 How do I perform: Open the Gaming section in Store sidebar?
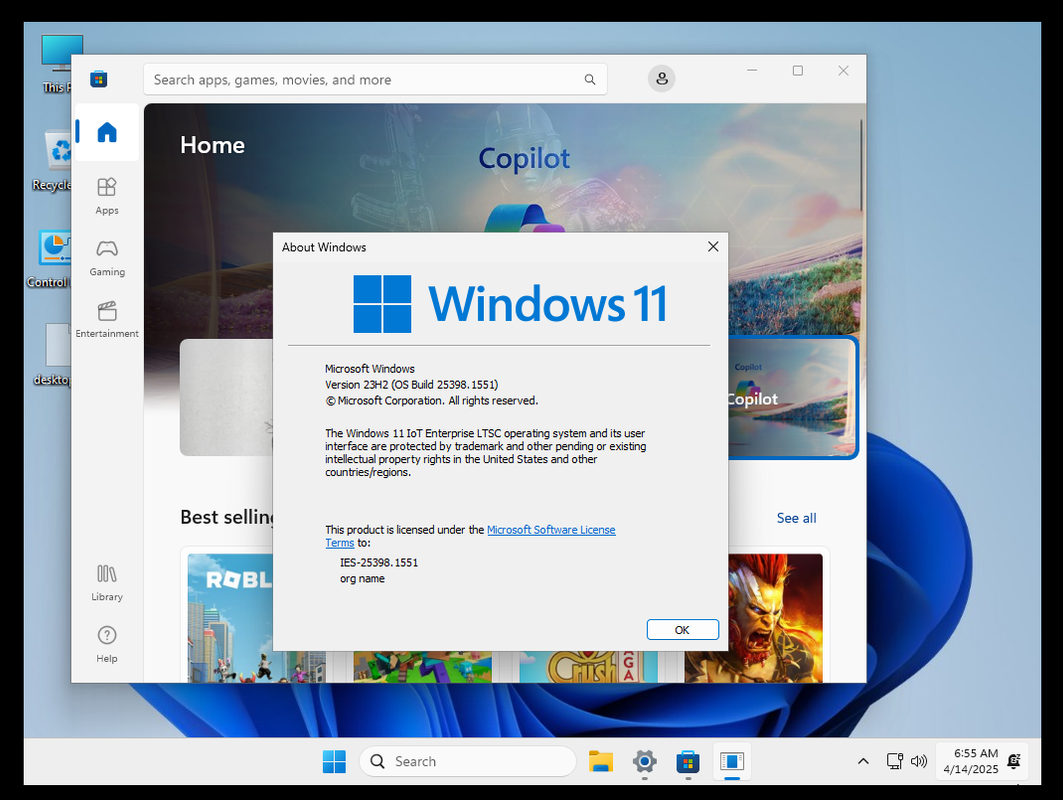(x=106, y=258)
